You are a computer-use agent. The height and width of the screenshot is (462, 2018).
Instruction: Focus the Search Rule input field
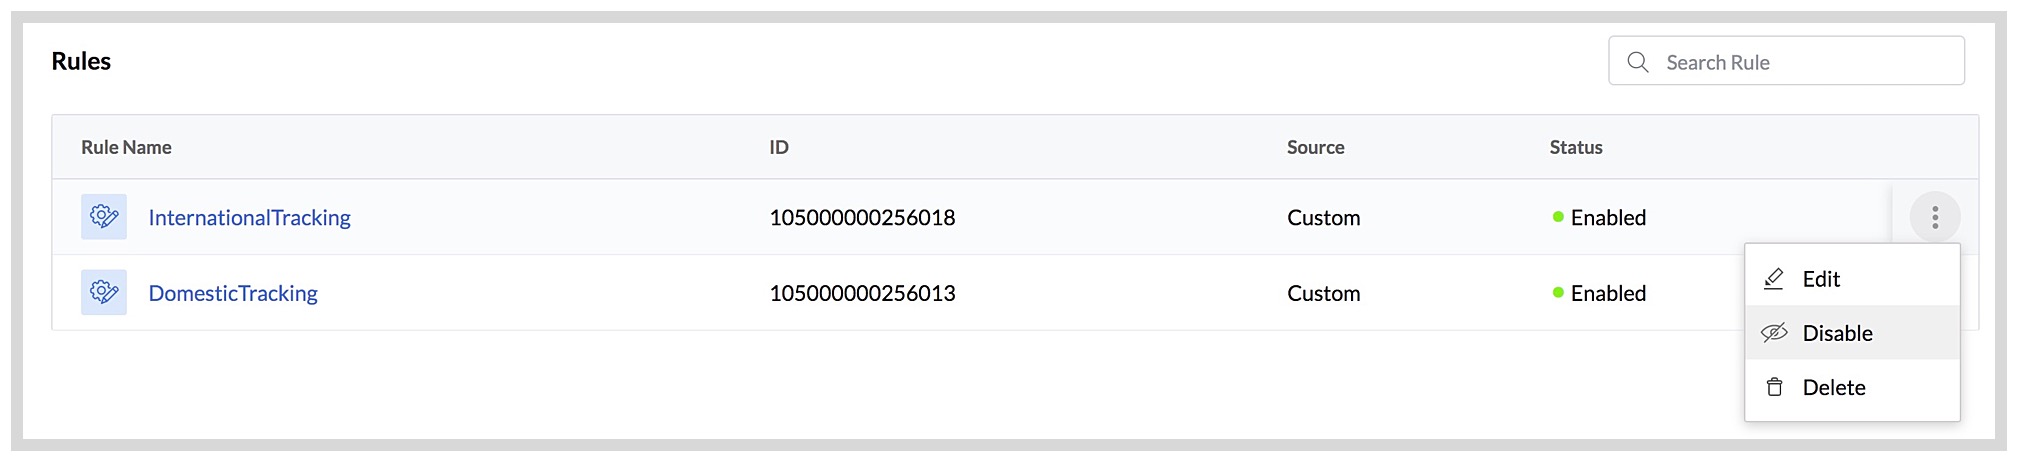click(x=1786, y=61)
